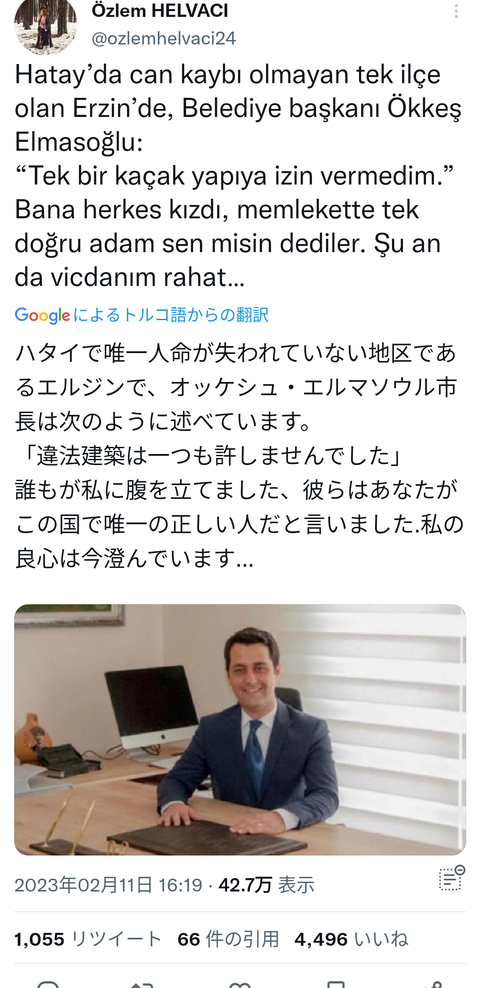Bookmark the tweet with the bookmark icon

336,984
